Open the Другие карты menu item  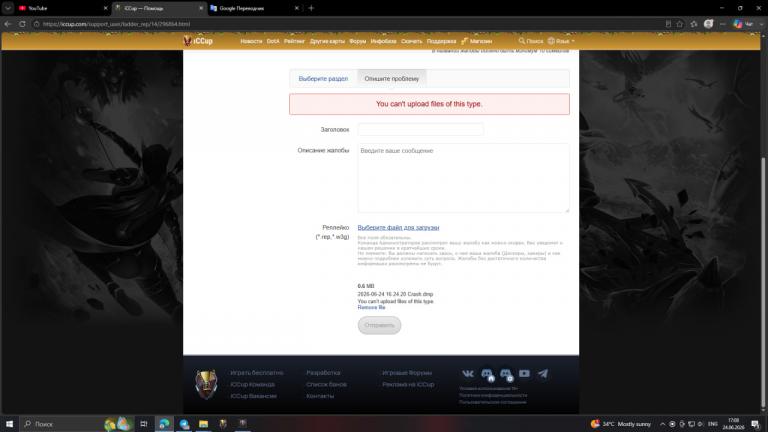click(327, 41)
